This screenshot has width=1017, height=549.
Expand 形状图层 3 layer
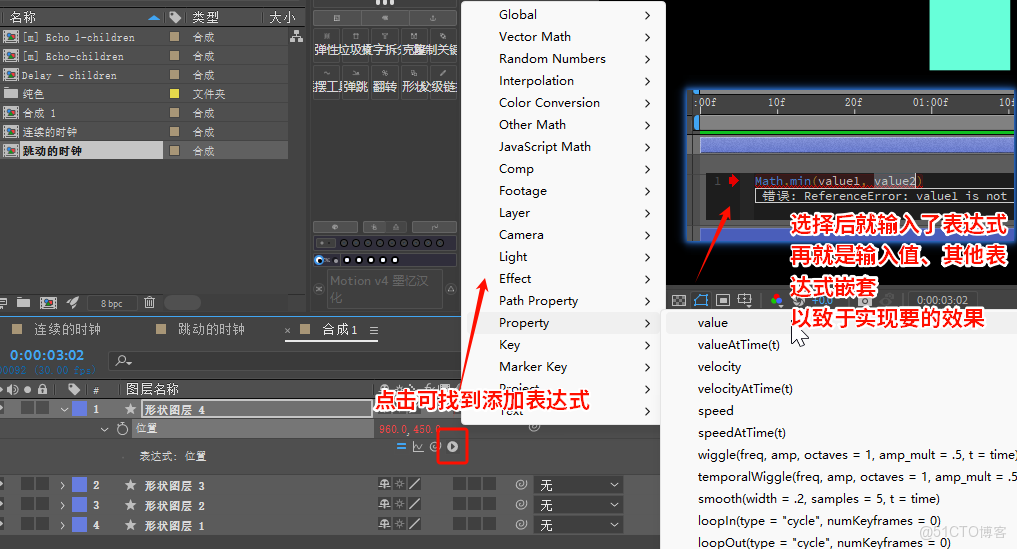click(x=62, y=485)
